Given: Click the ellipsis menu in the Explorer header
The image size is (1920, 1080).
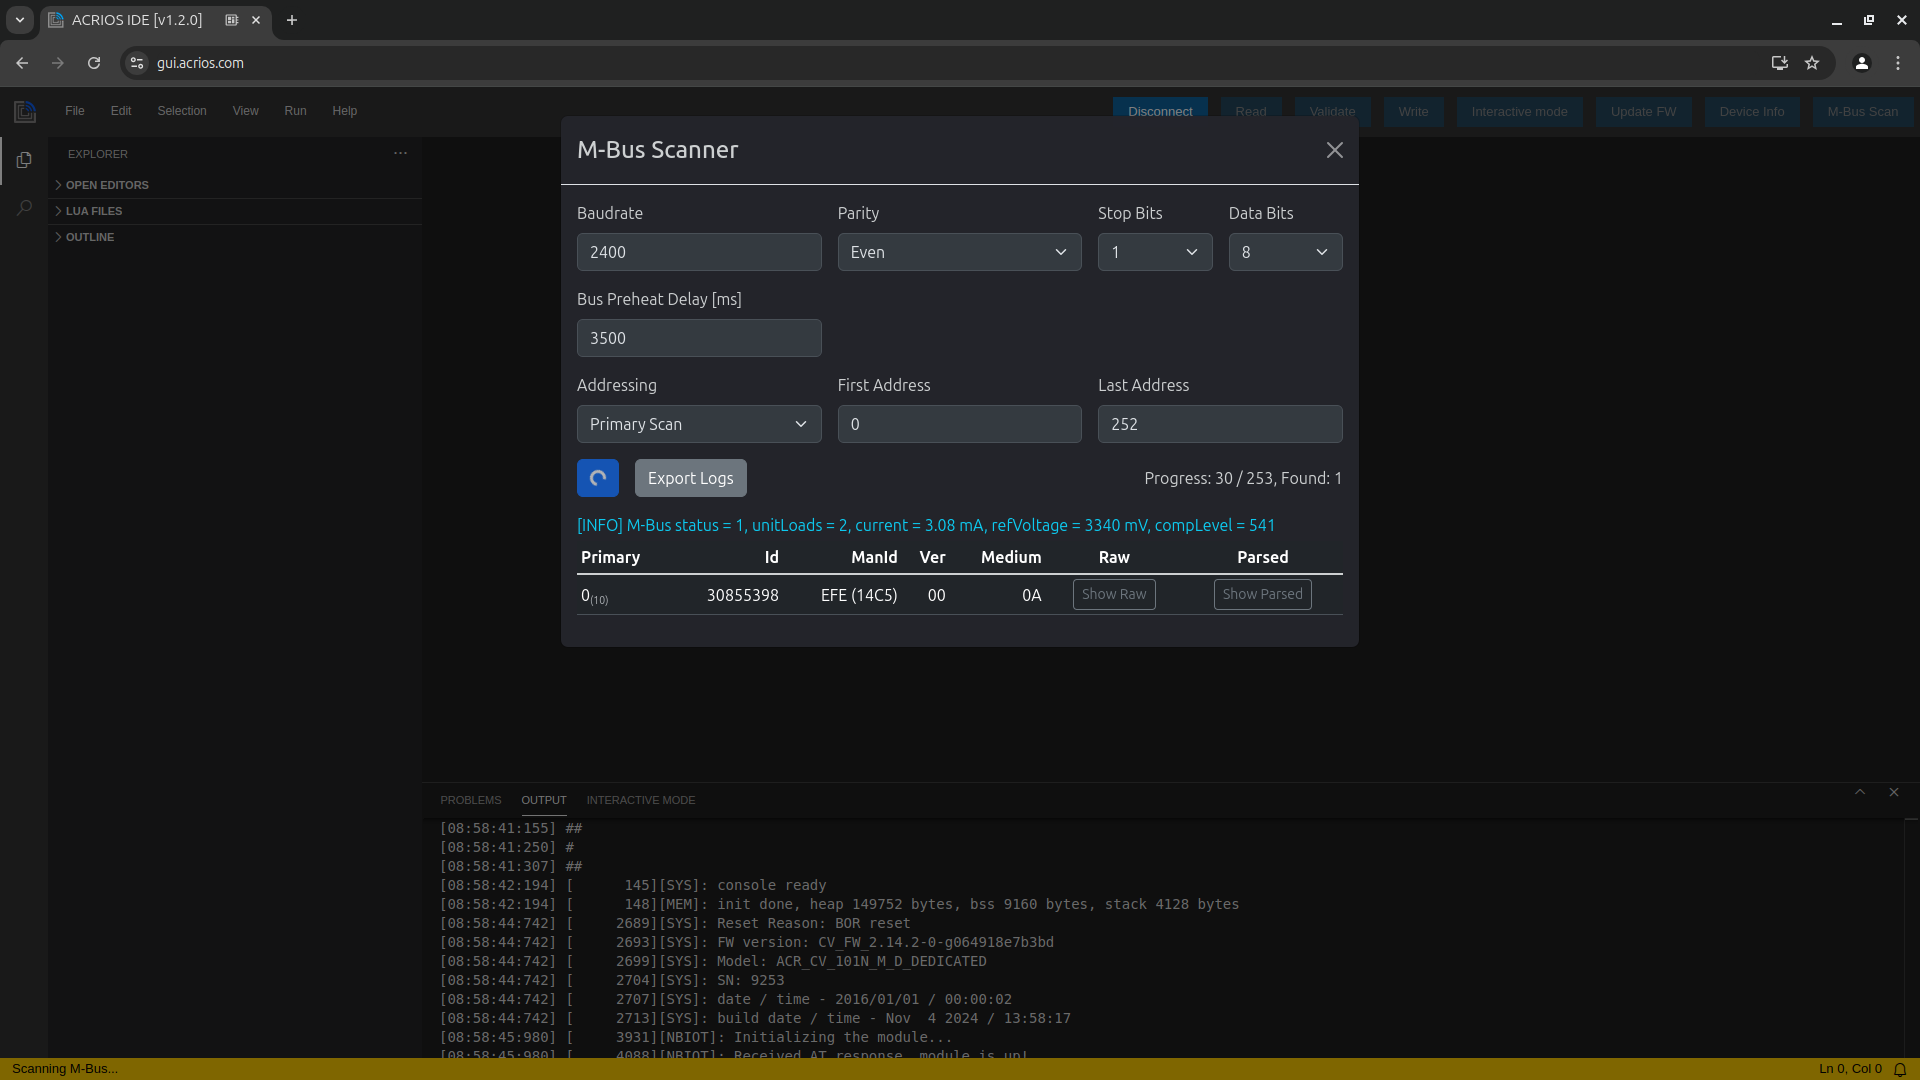Looking at the screenshot, I should pyautogui.click(x=401, y=153).
